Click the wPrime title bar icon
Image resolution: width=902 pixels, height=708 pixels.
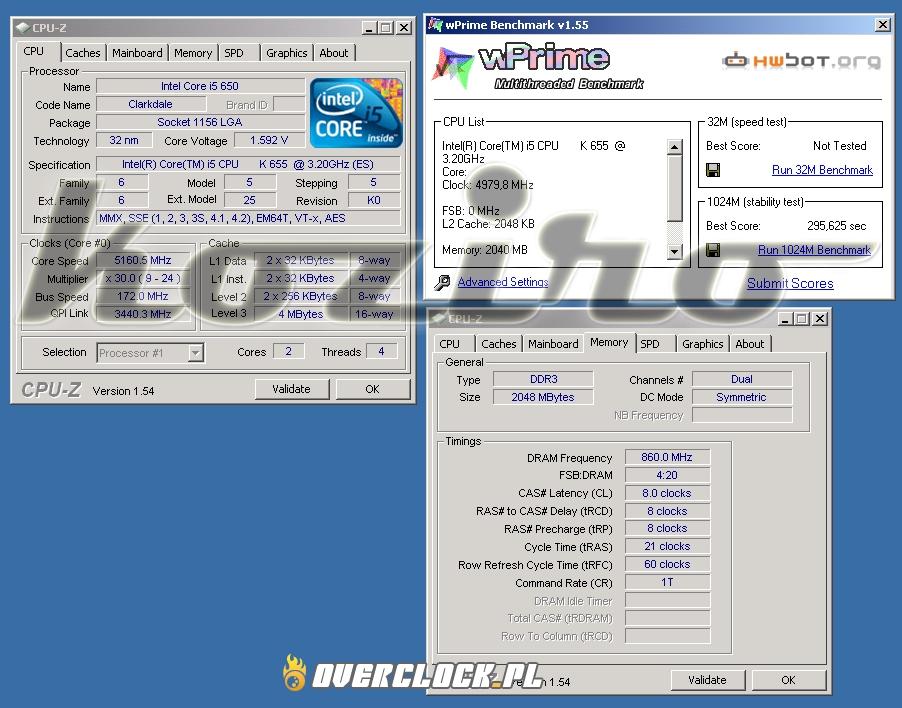435,25
